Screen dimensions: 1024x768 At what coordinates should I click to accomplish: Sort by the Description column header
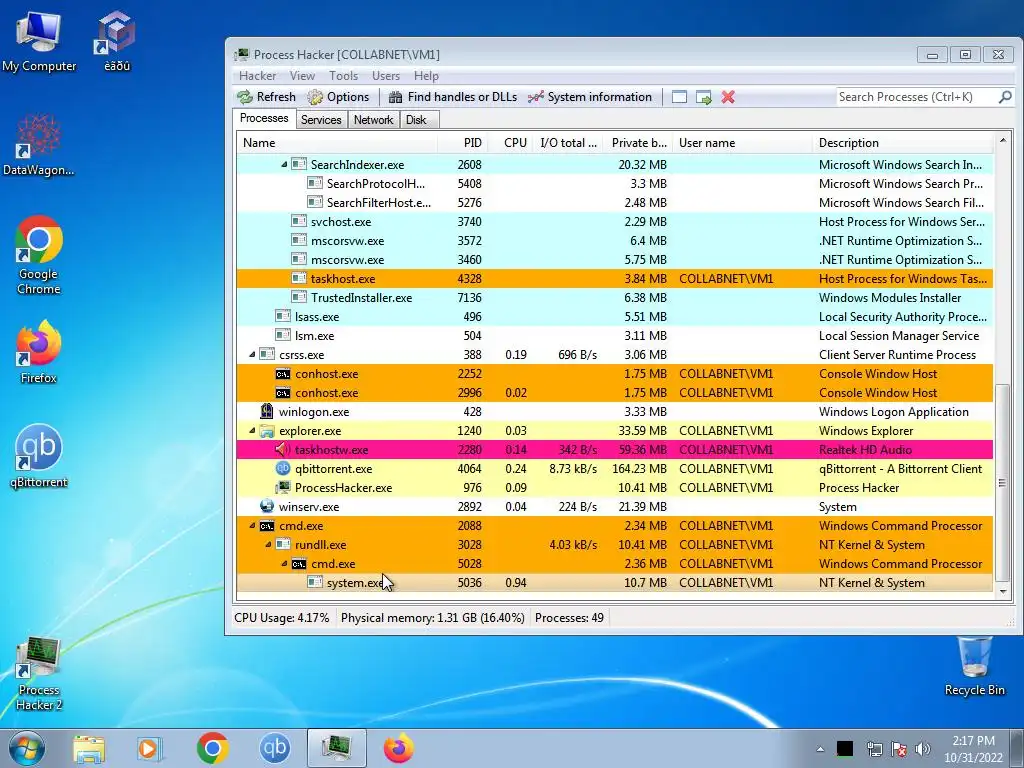(x=904, y=142)
